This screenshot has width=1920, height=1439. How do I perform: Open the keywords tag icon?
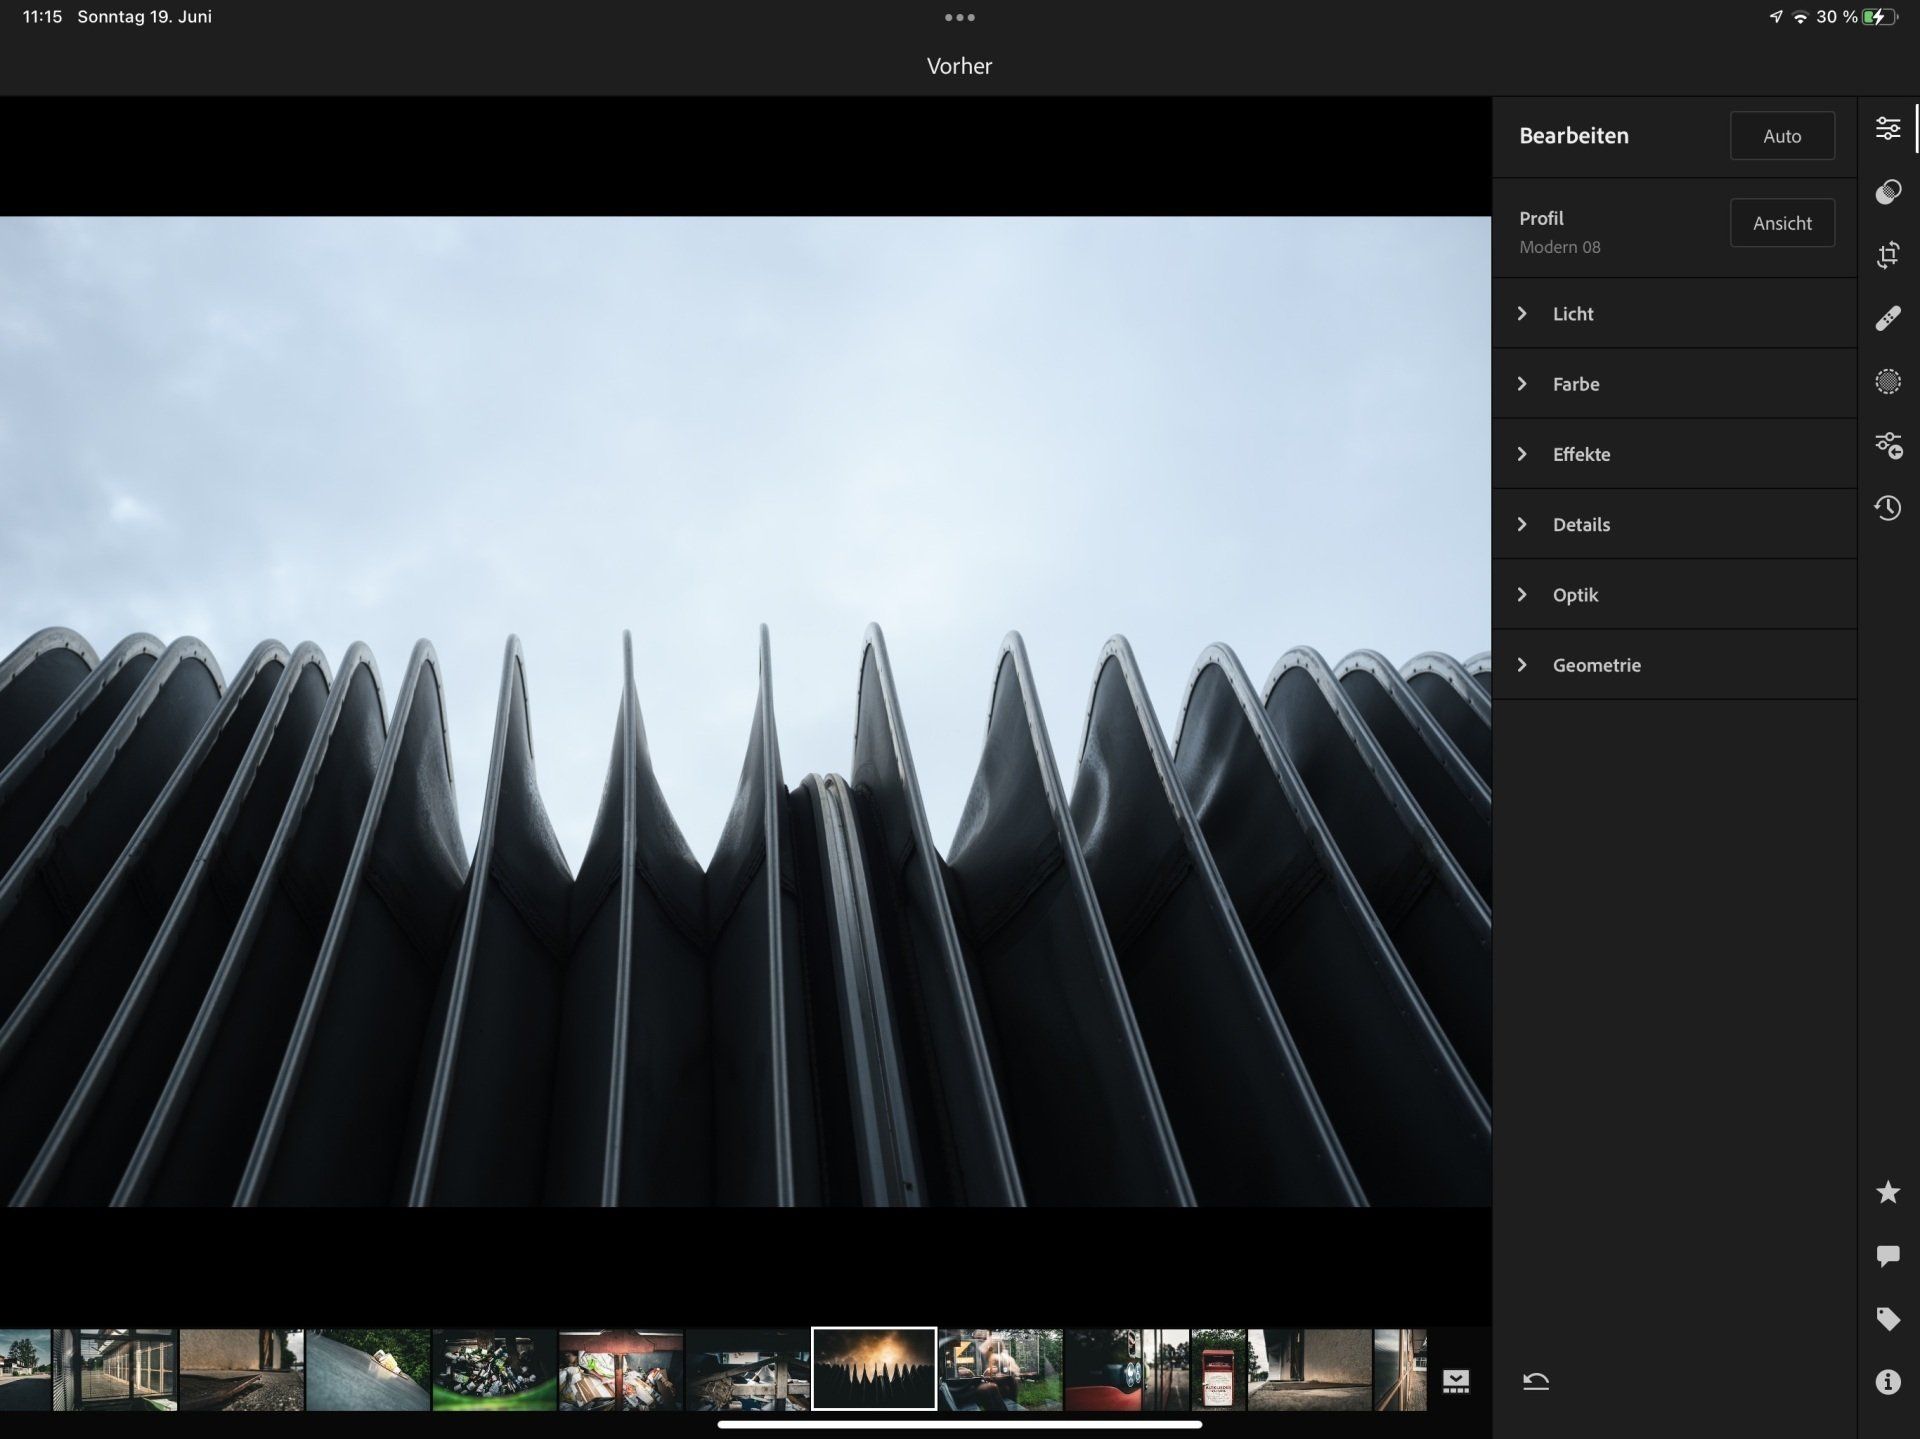[1887, 1319]
